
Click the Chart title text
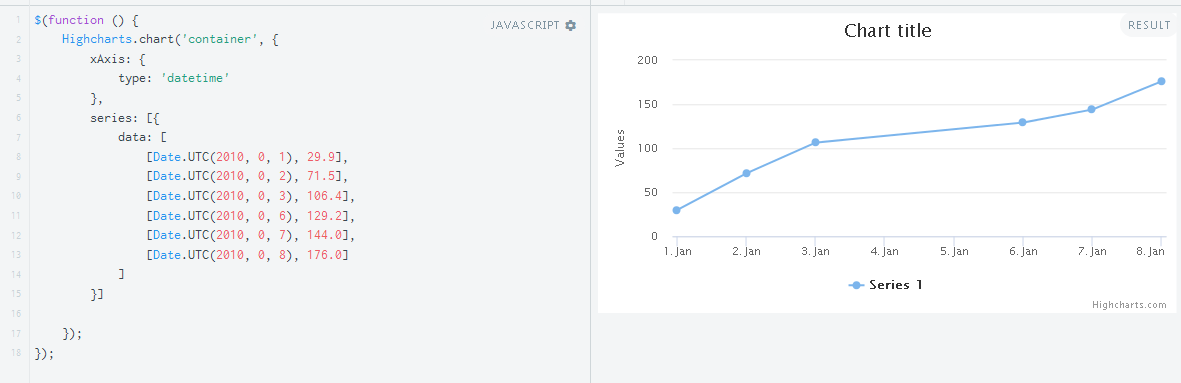(887, 31)
